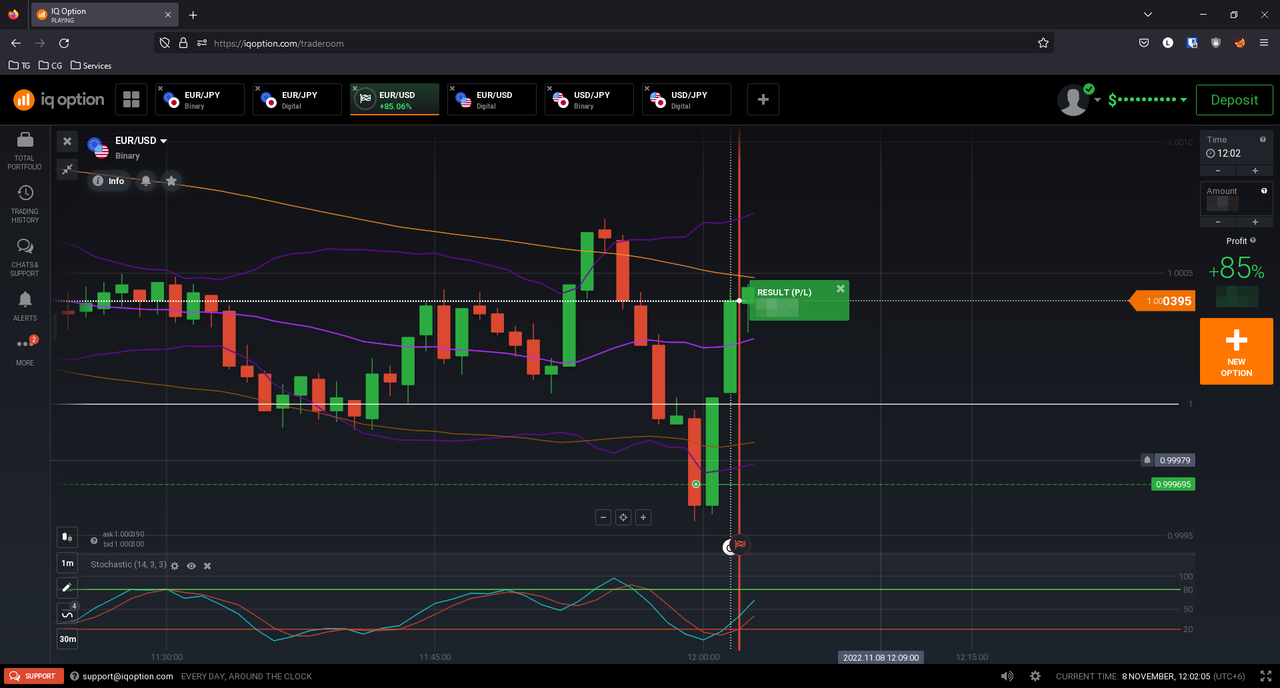The image size is (1280, 688).
Task: Switch to EUR/USD Digital tab
Action: [x=491, y=99]
